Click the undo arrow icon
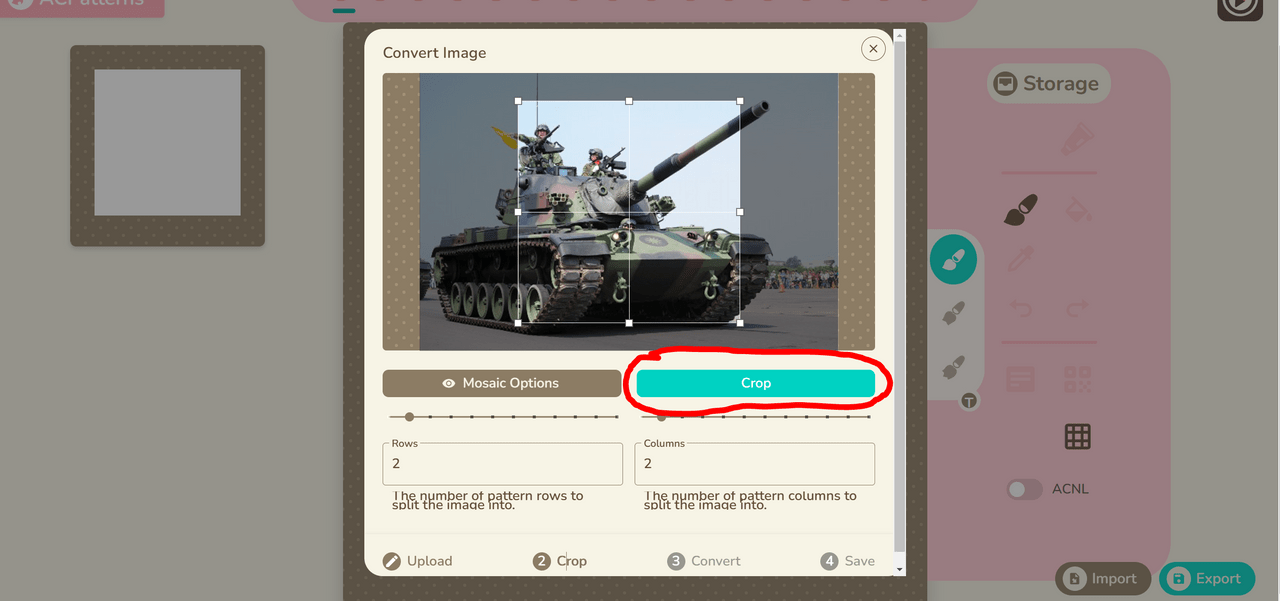The width and height of the screenshot is (1280, 601). coord(1020,309)
